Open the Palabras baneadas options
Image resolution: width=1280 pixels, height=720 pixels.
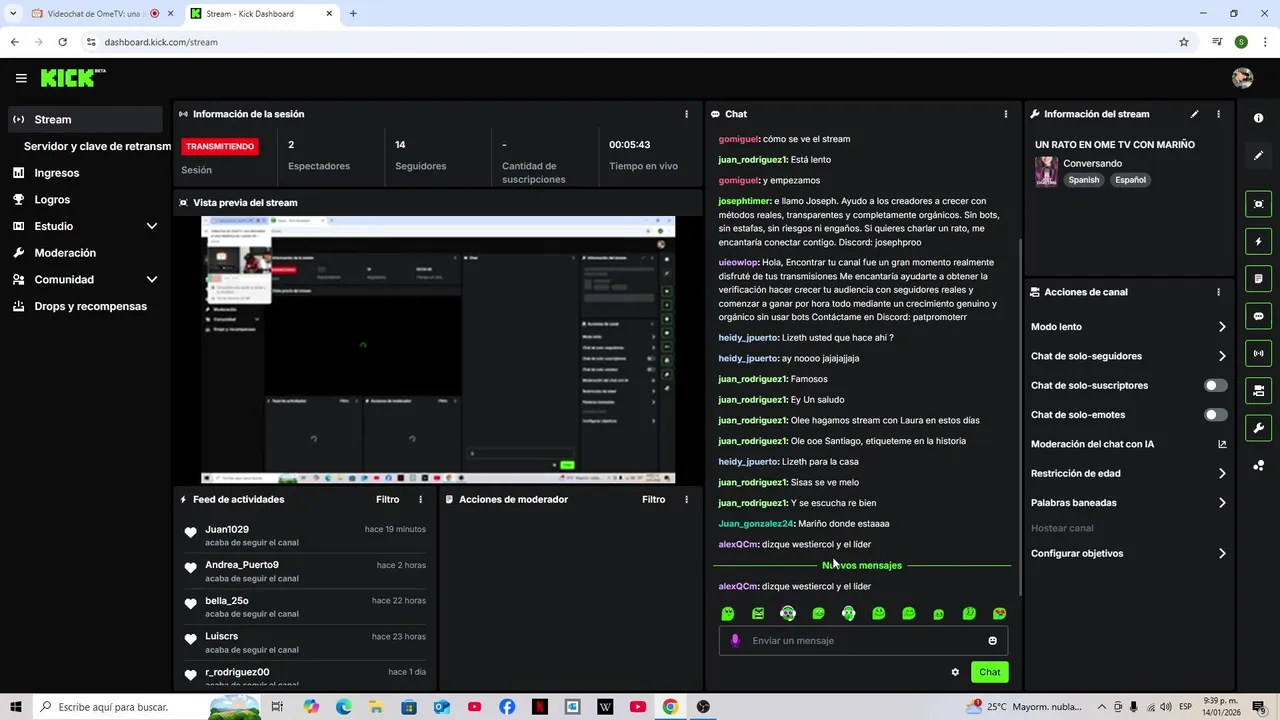coord(1129,503)
